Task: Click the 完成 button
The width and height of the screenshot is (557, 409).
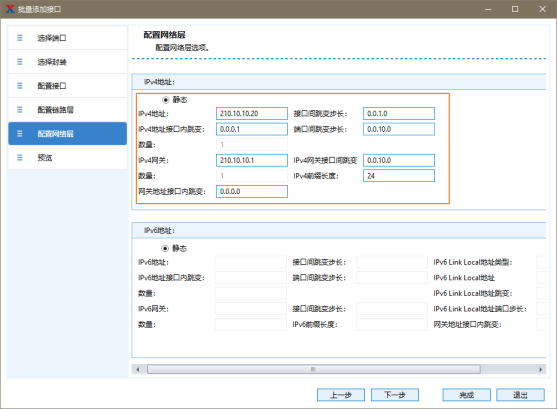Action: coord(466,395)
